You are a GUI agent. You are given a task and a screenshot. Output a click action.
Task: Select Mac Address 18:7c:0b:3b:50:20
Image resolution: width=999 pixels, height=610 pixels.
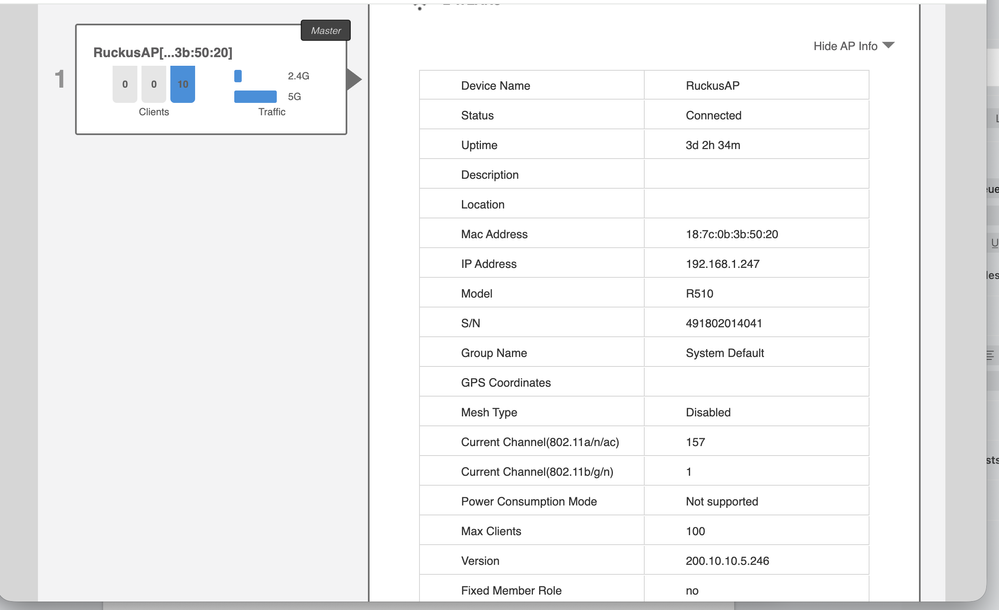pyautogui.click(x=732, y=235)
